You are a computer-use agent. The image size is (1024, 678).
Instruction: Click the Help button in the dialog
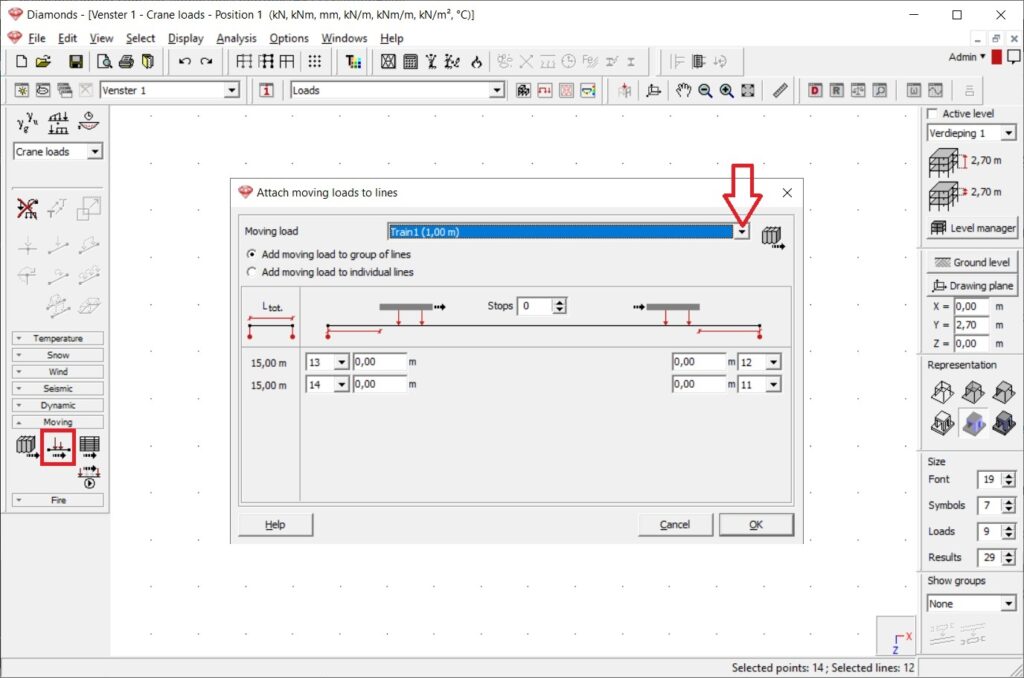click(x=275, y=525)
